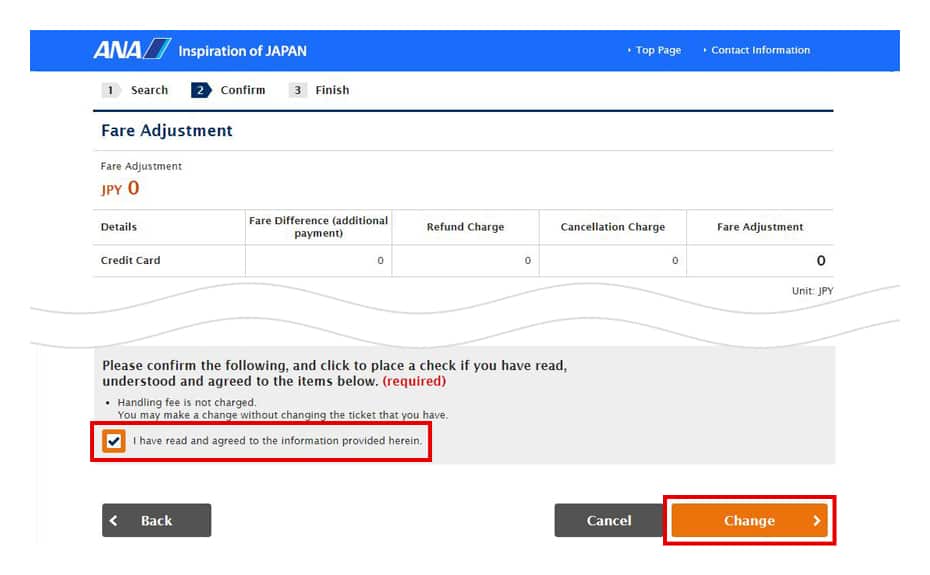Click the step 2 number badge
The image size is (930, 575).
click(201, 90)
